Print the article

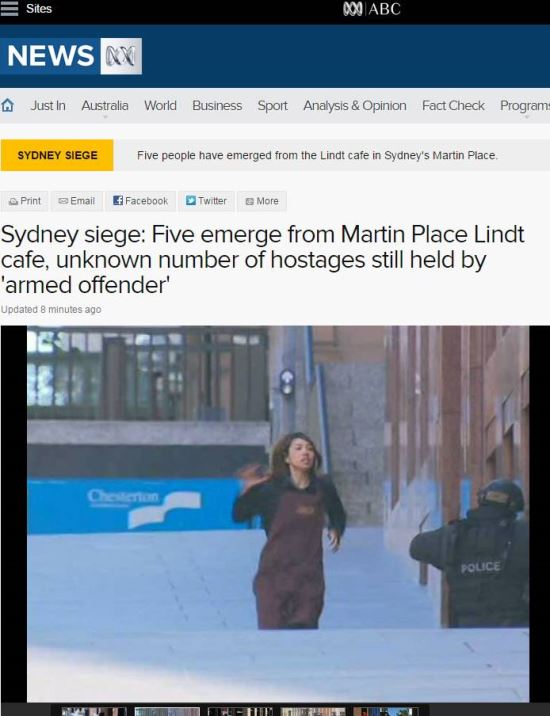coord(25,201)
